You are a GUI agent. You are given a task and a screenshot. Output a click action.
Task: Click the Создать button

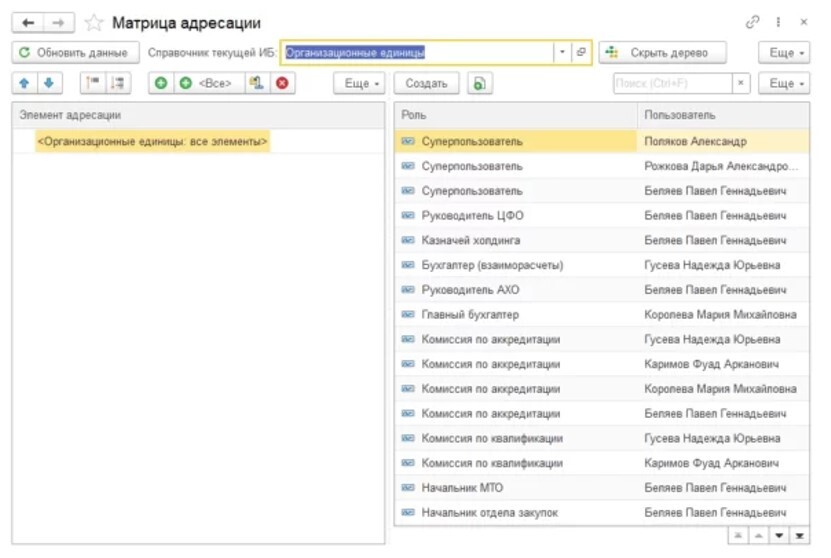(x=427, y=83)
